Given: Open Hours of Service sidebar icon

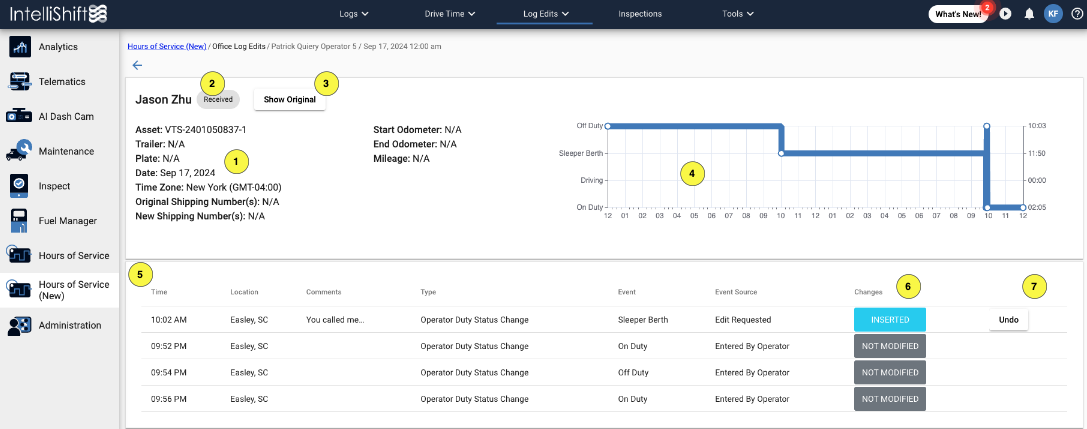Looking at the screenshot, I should tap(19, 255).
